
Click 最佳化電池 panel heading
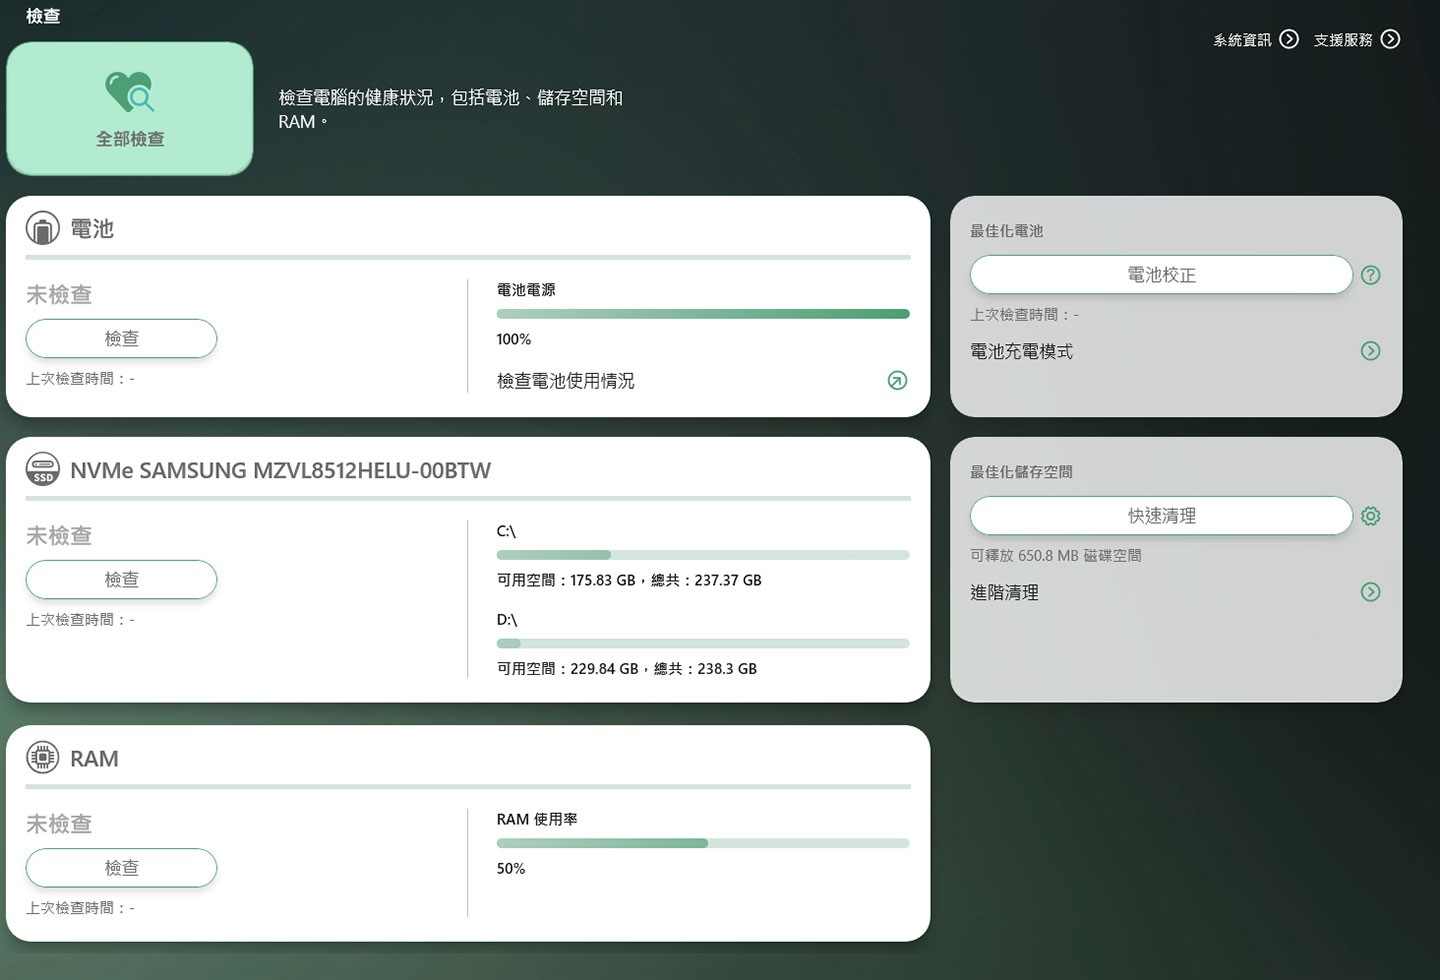(1006, 231)
